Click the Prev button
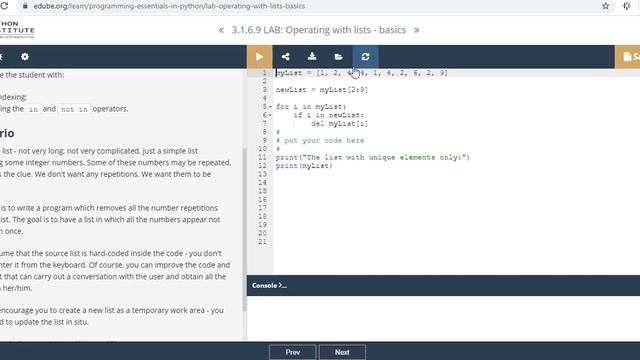This screenshot has width=640, height=360. [x=293, y=352]
